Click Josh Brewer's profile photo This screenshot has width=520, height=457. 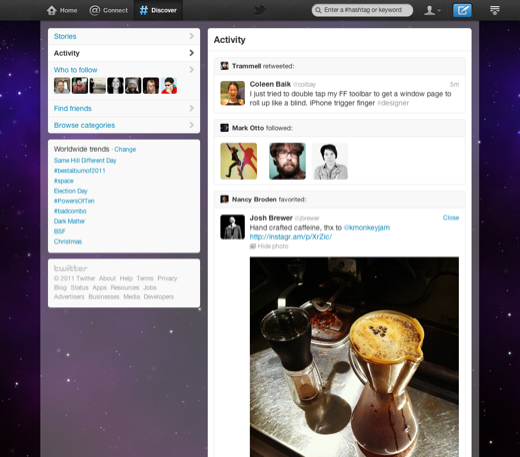(x=232, y=227)
